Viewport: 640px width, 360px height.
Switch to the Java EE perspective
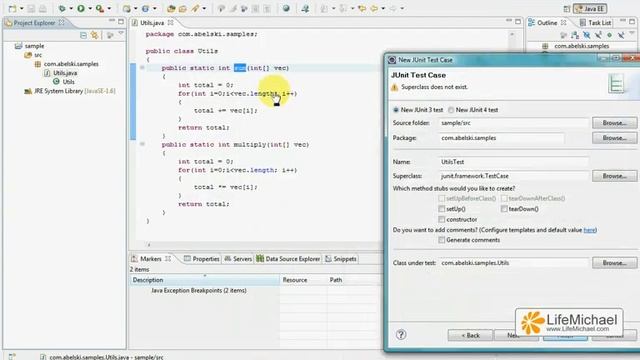coord(590,9)
